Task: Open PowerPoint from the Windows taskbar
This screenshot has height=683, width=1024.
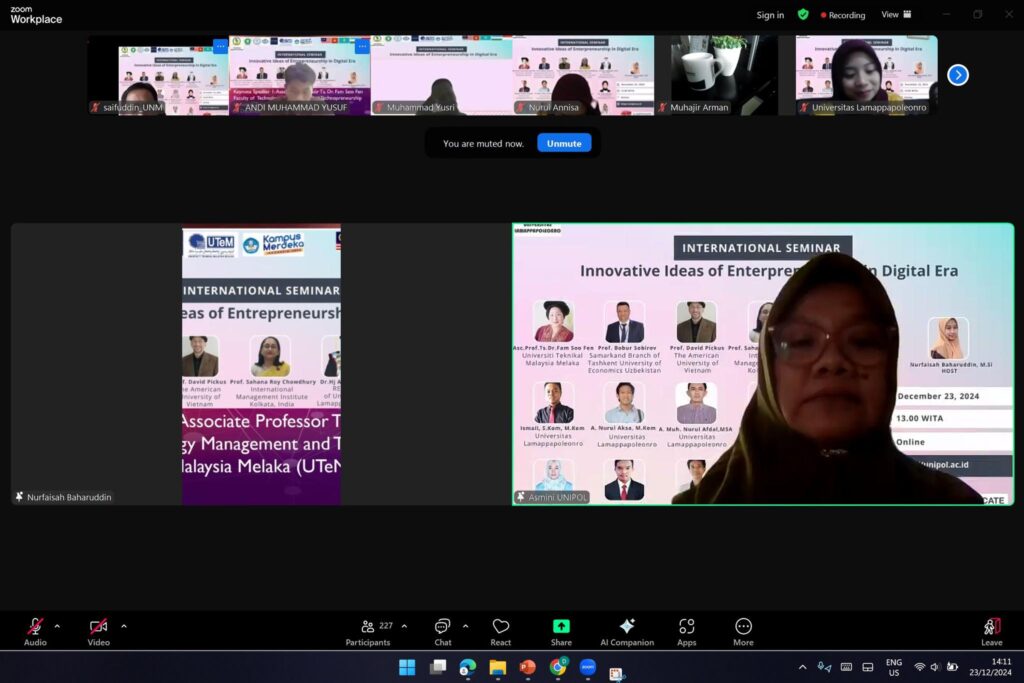Action: (x=527, y=667)
